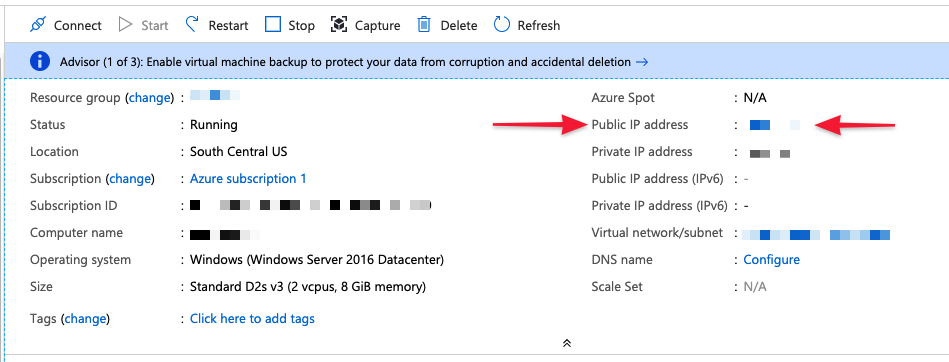Click here to add tags link
The height and width of the screenshot is (362, 949).
pyautogui.click(x=252, y=318)
